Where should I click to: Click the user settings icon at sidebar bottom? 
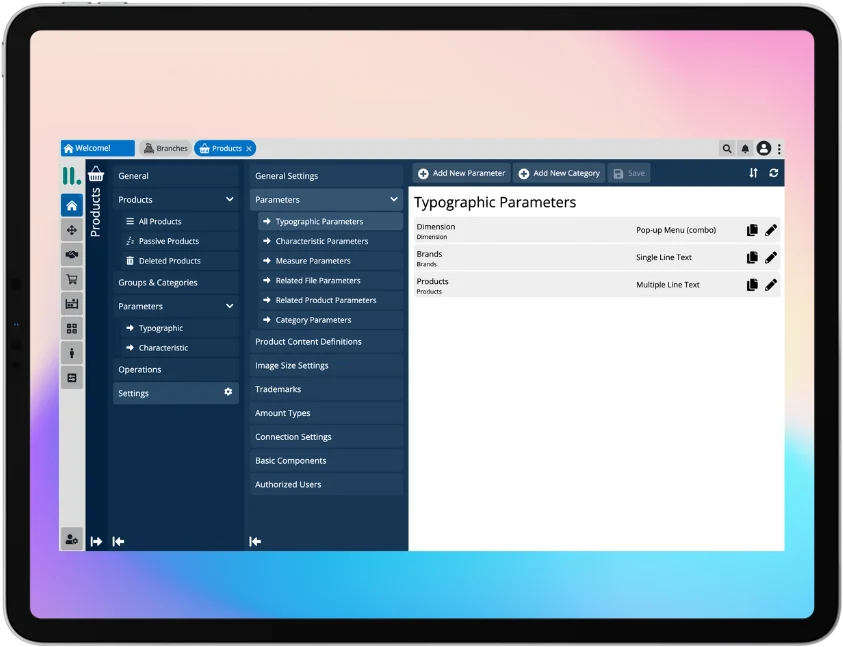pos(71,540)
